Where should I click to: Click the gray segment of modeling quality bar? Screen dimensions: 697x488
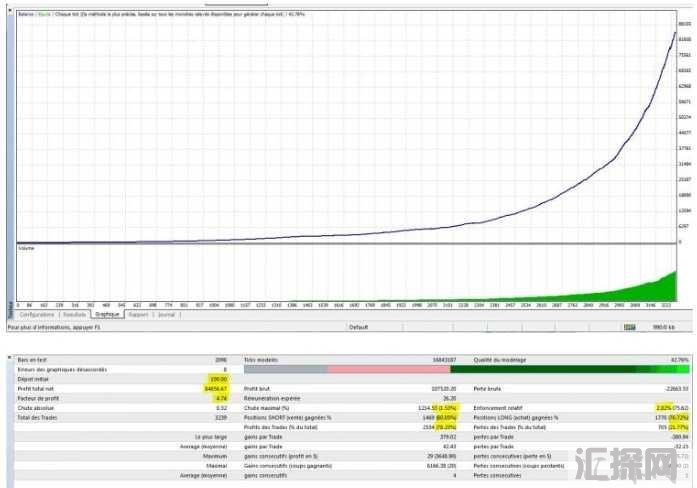pos(285,369)
